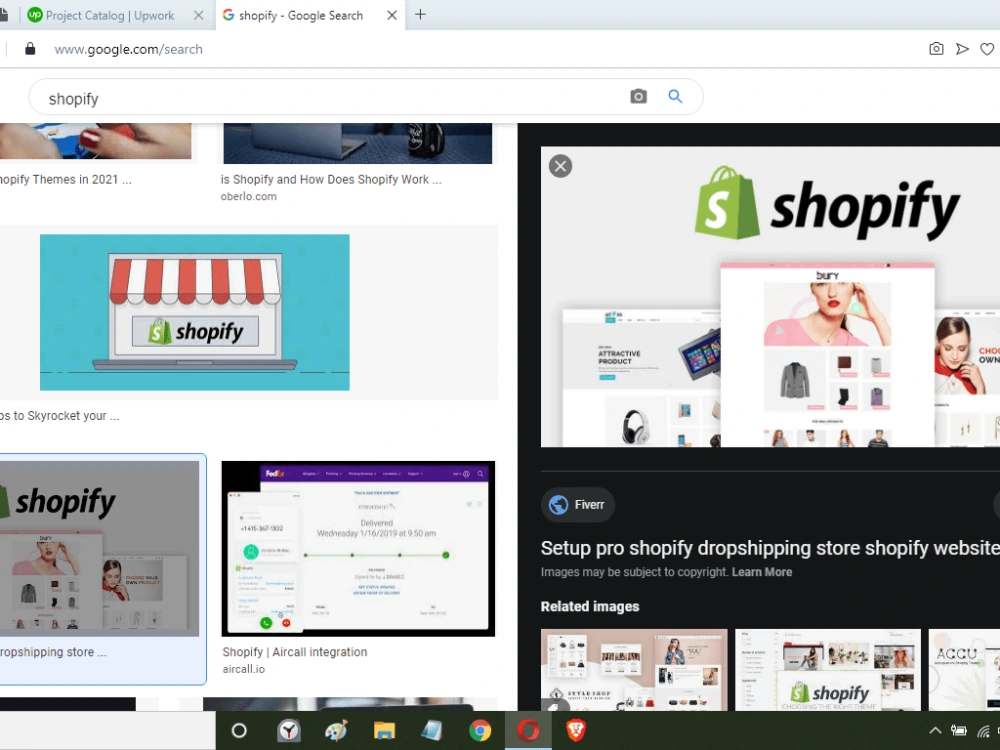Click the Google favicon on active tab
This screenshot has height=750, width=1000.
coord(228,15)
